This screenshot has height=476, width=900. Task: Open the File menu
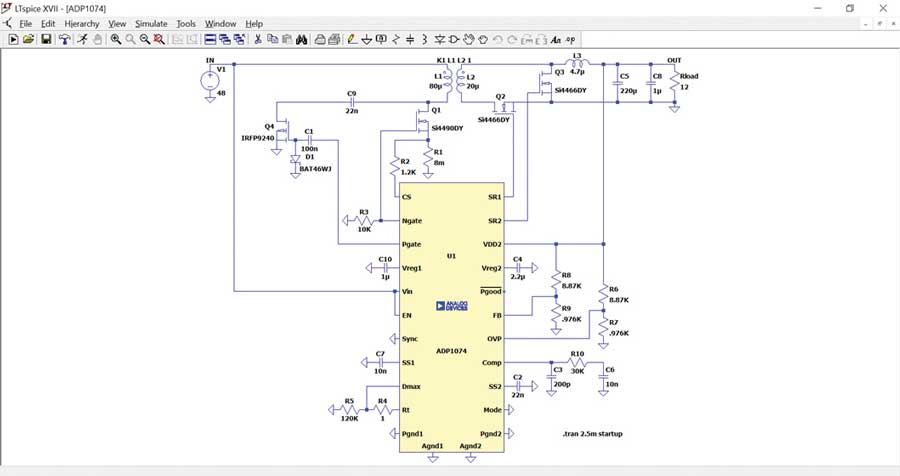(x=25, y=23)
